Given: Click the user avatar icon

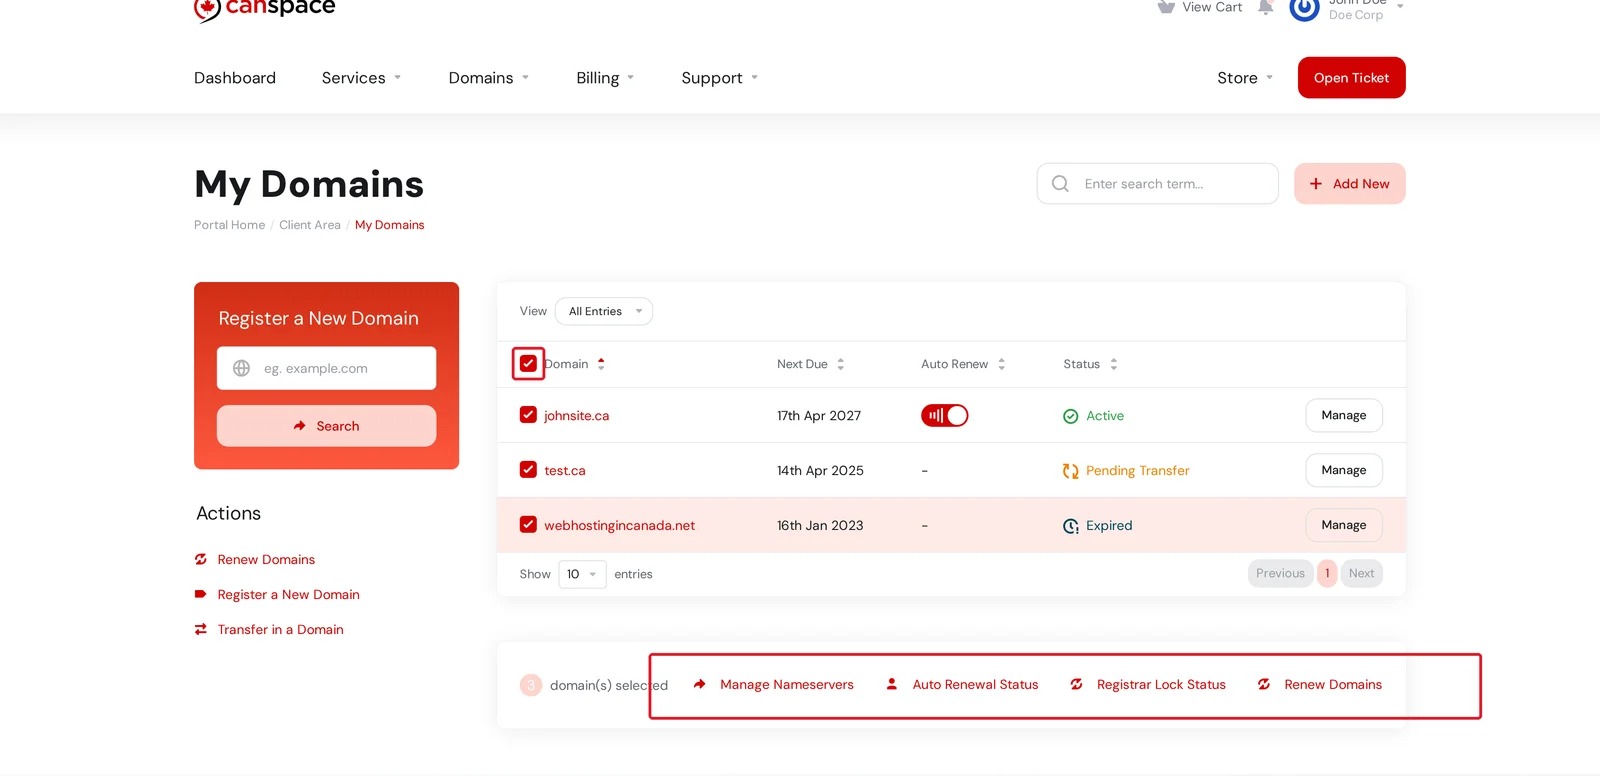Looking at the screenshot, I should [x=1304, y=9].
